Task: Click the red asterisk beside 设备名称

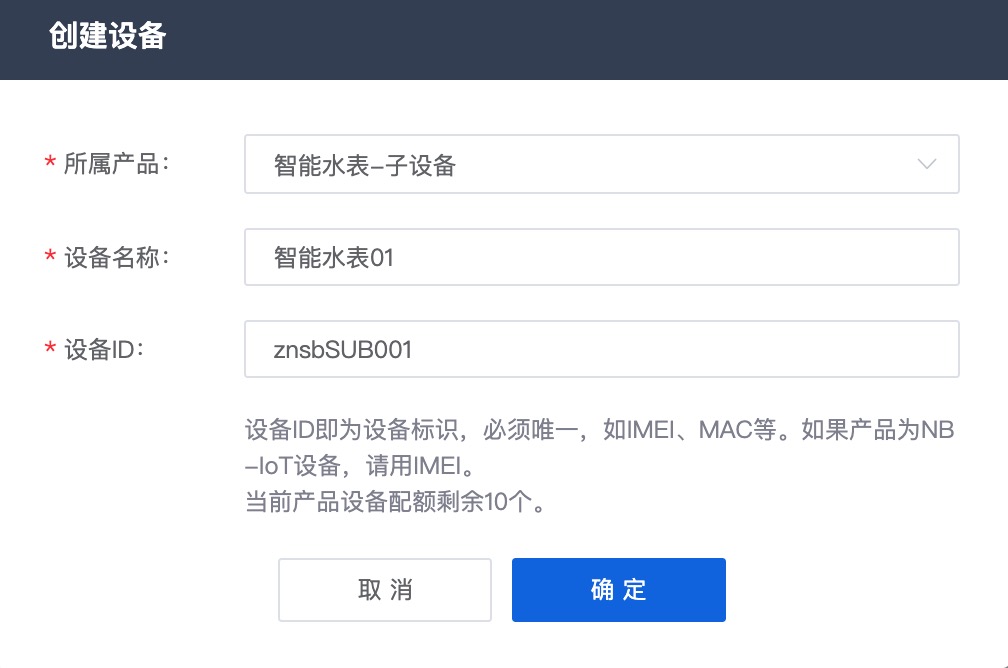Action: click(x=50, y=256)
